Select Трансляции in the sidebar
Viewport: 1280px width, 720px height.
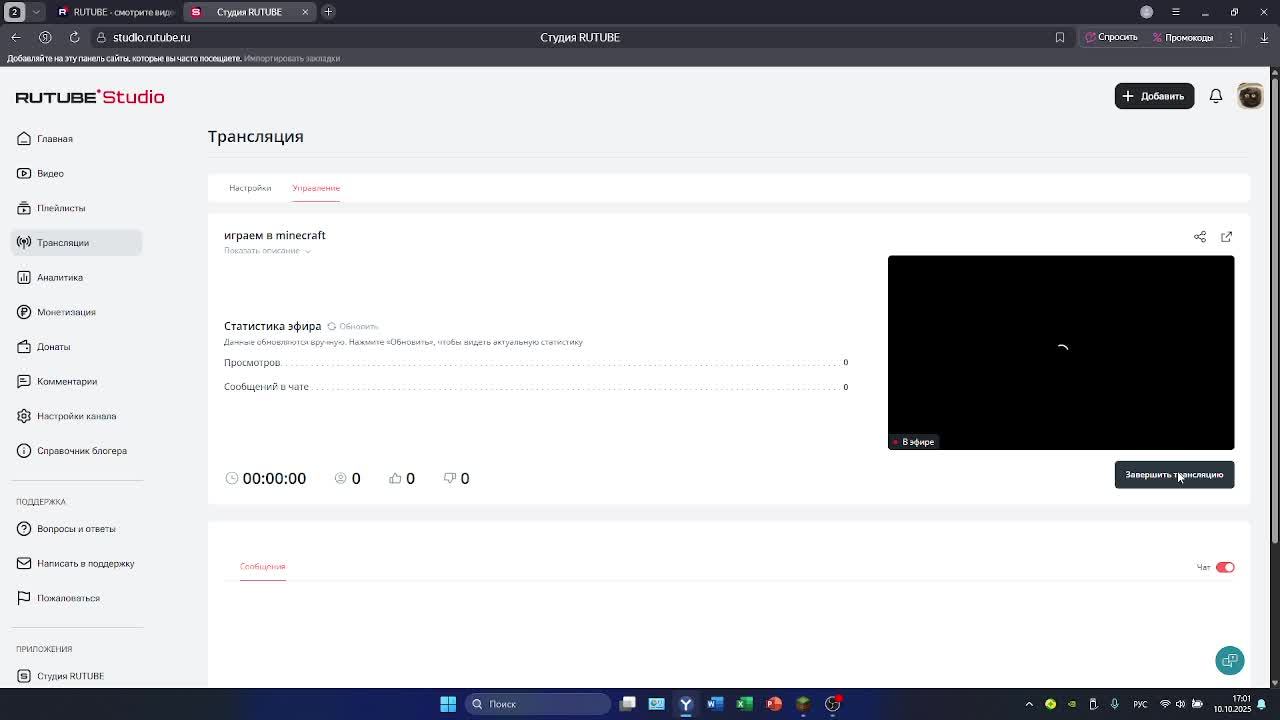76,243
